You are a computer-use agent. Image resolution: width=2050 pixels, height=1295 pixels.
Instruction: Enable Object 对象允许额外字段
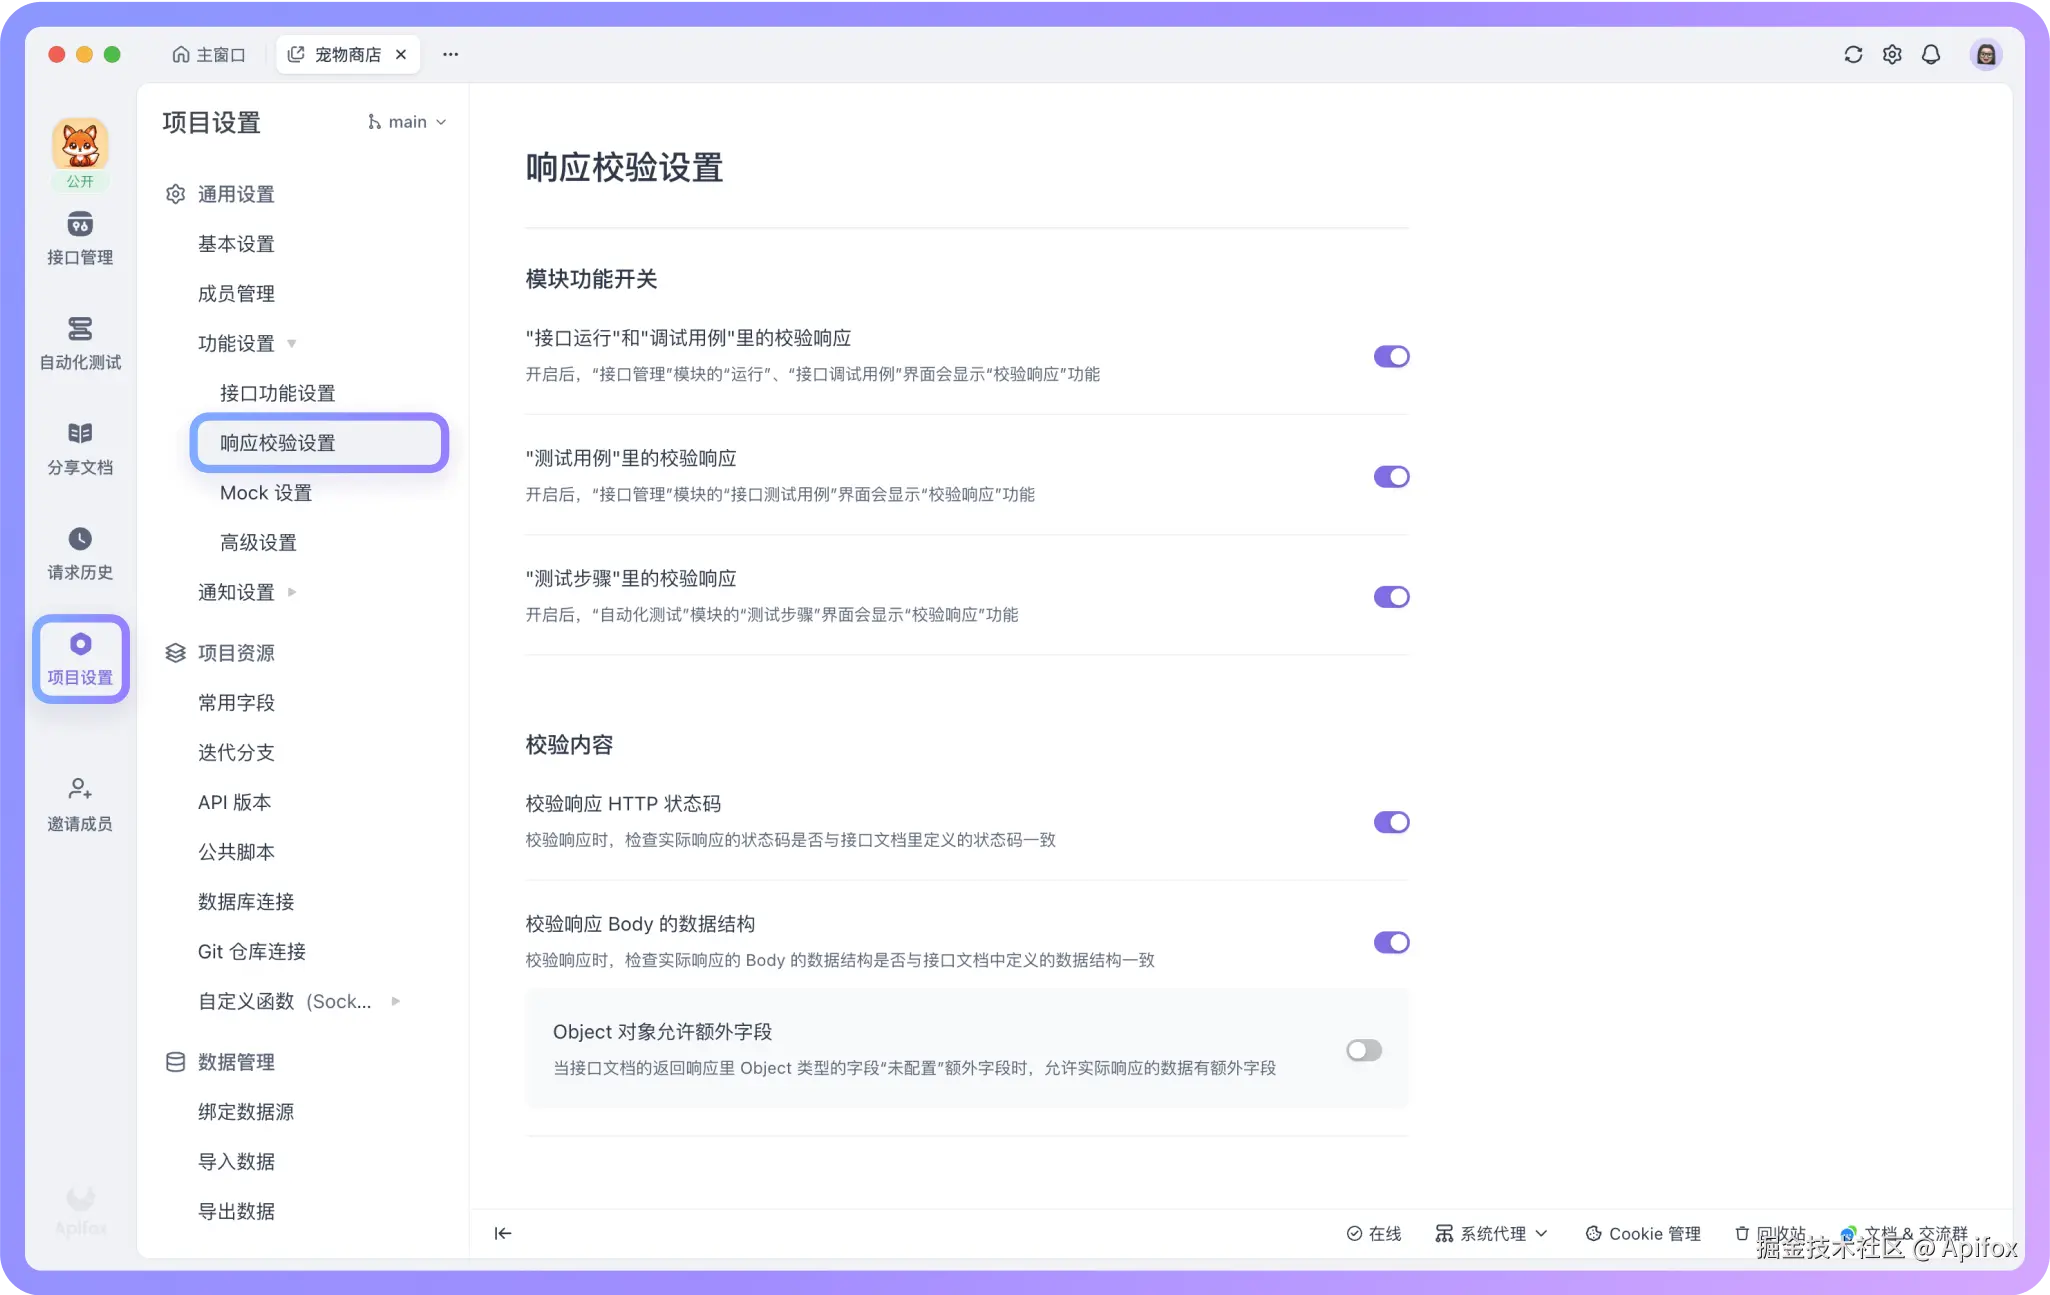tap(1363, 1050)
